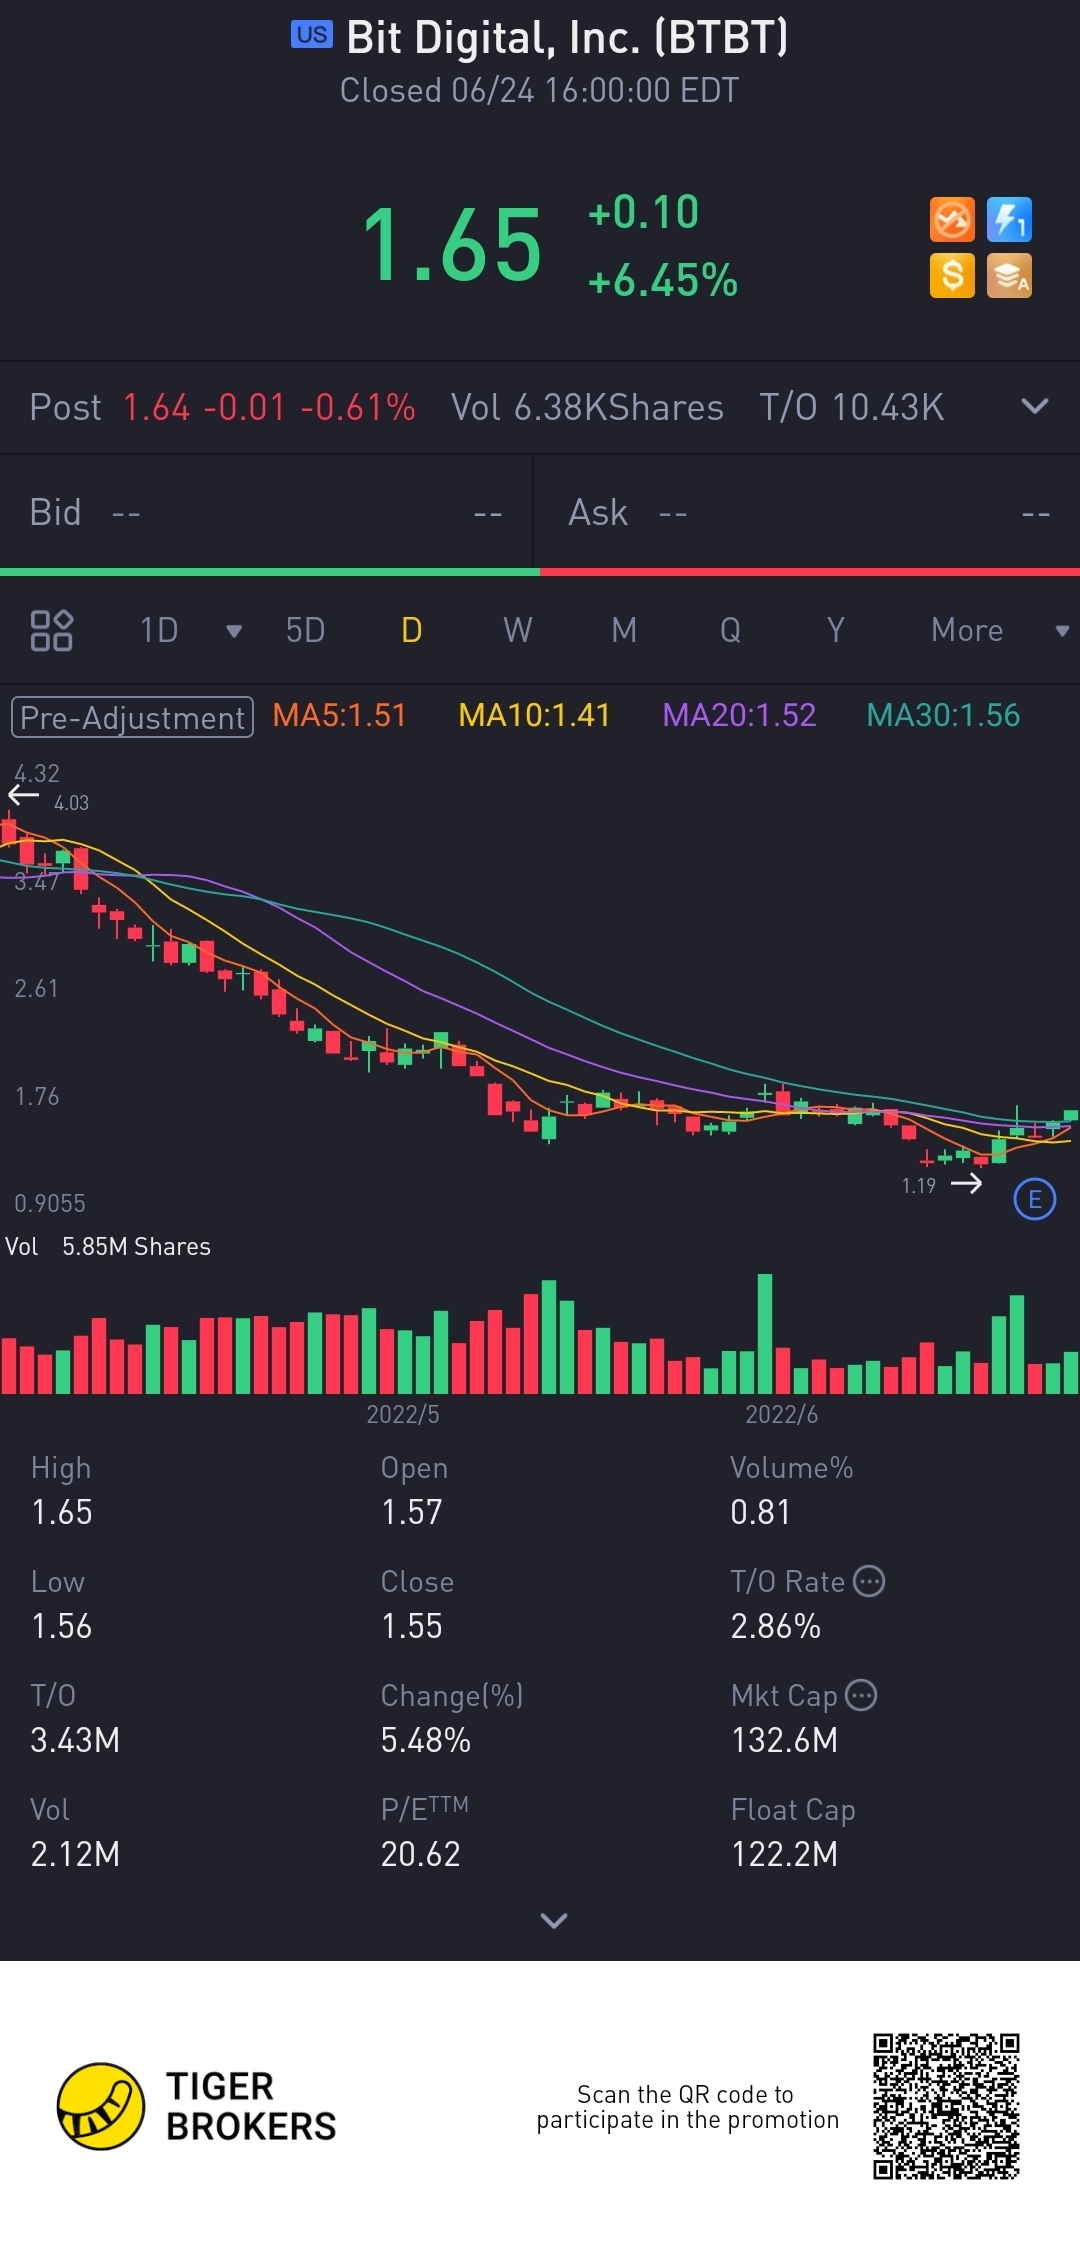Tap the 4.03 high price marker

click(71, 803)
